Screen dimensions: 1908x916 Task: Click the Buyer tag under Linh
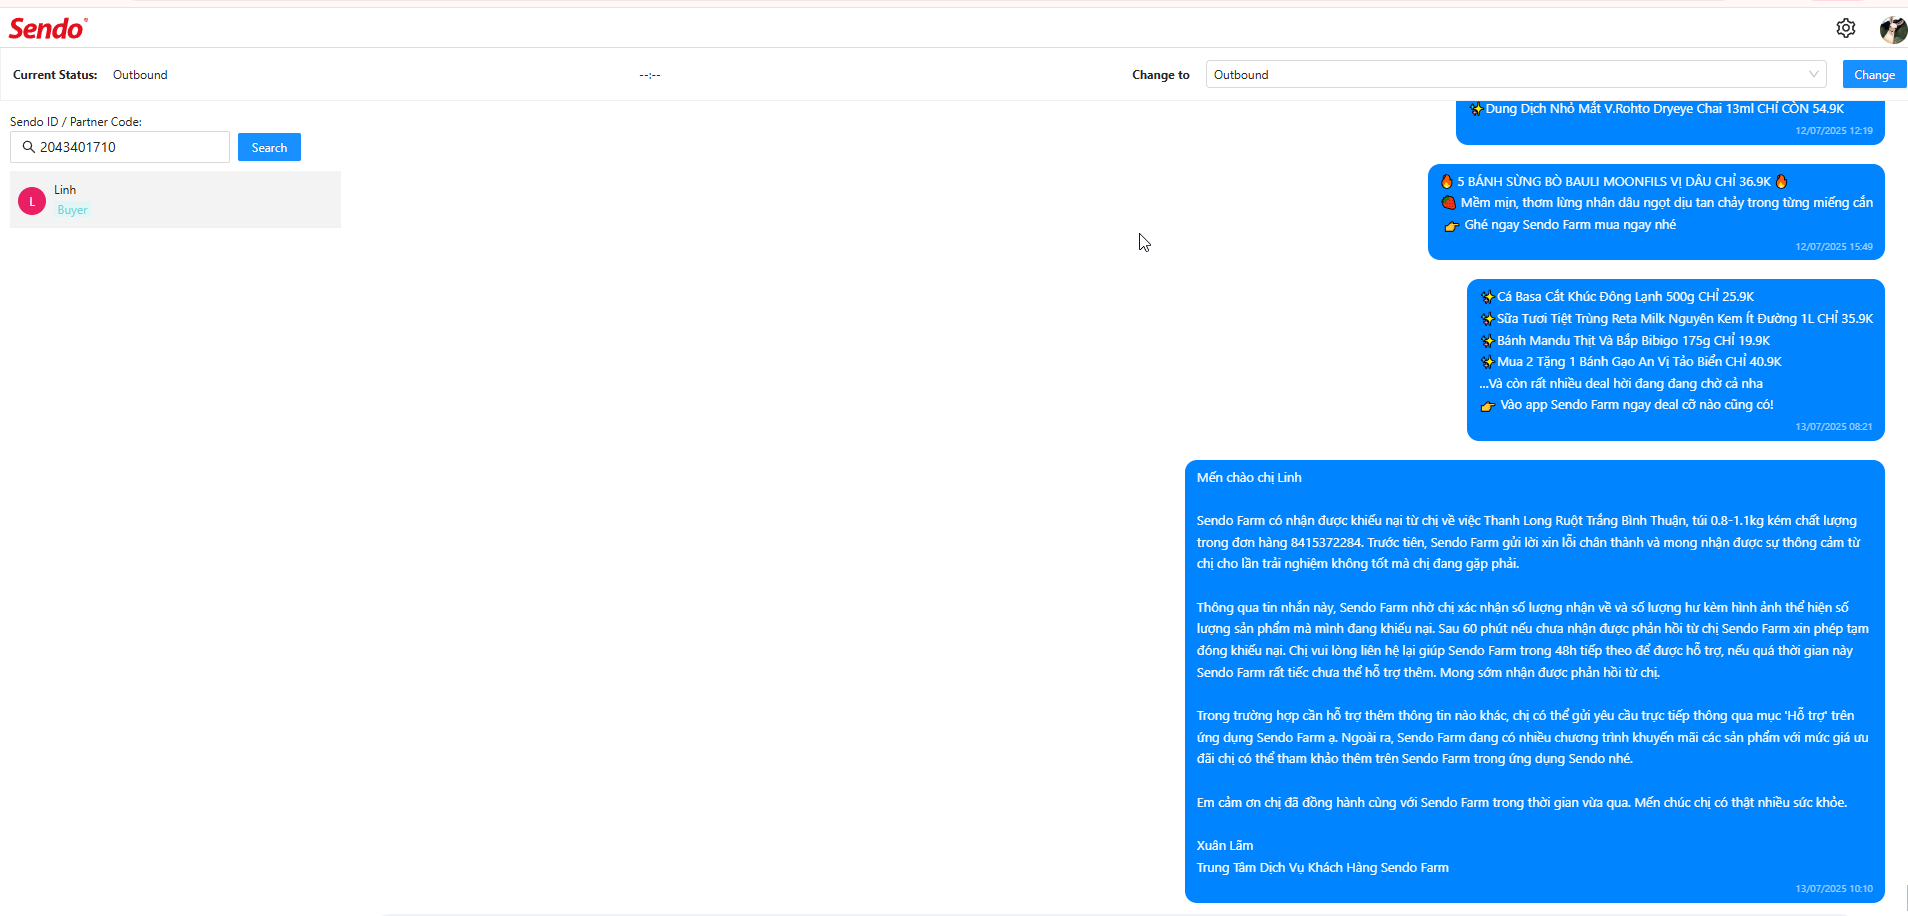click(x=72, y=210)
